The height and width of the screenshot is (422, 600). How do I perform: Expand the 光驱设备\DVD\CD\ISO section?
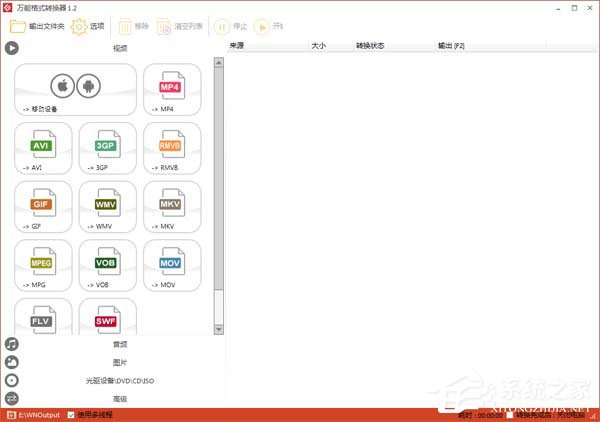pos(120,380)
